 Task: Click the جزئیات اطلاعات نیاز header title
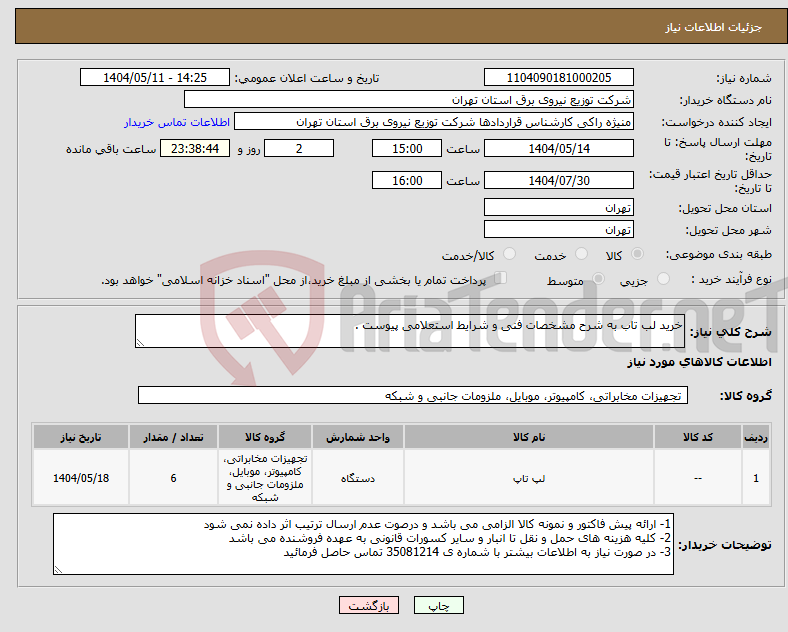pyautogui.click(x=714, y=27)
